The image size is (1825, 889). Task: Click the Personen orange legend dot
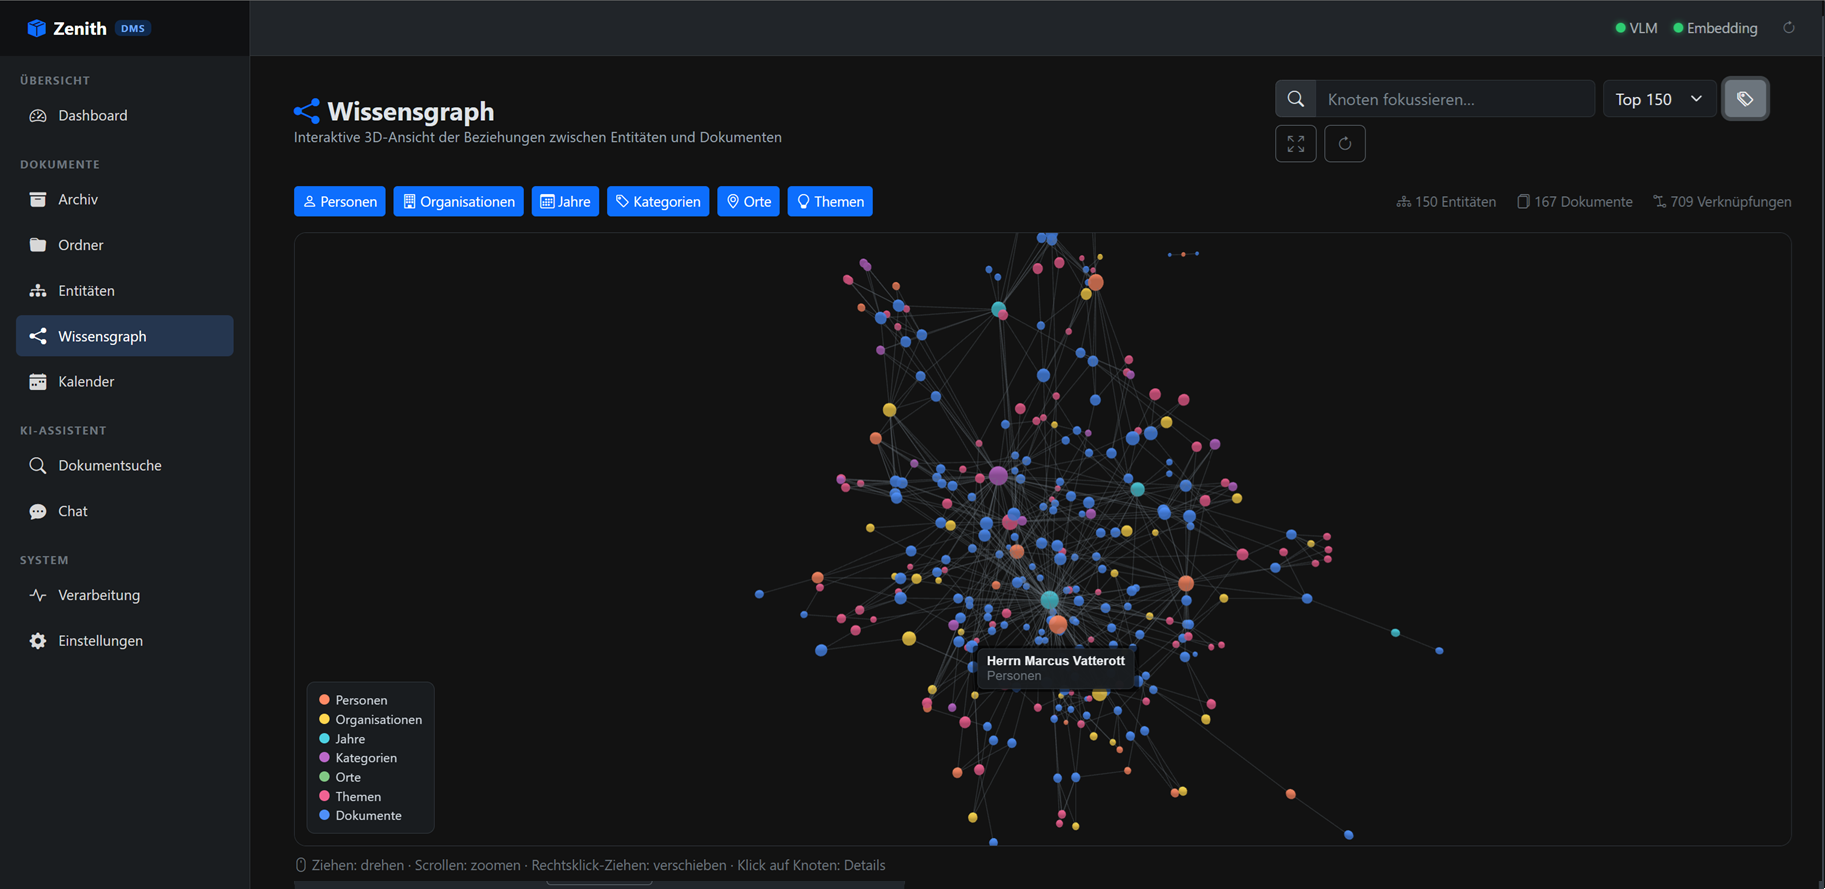point(324,700)
